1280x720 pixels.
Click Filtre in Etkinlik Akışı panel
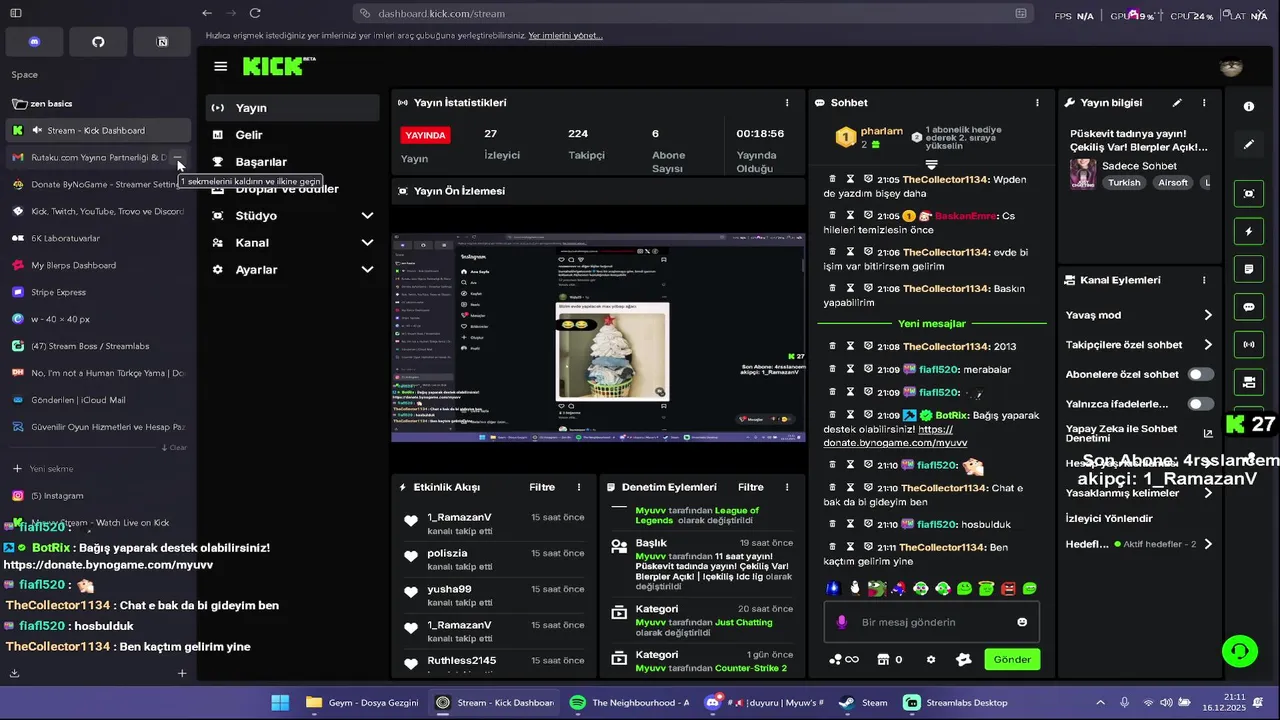coord(542,487)
